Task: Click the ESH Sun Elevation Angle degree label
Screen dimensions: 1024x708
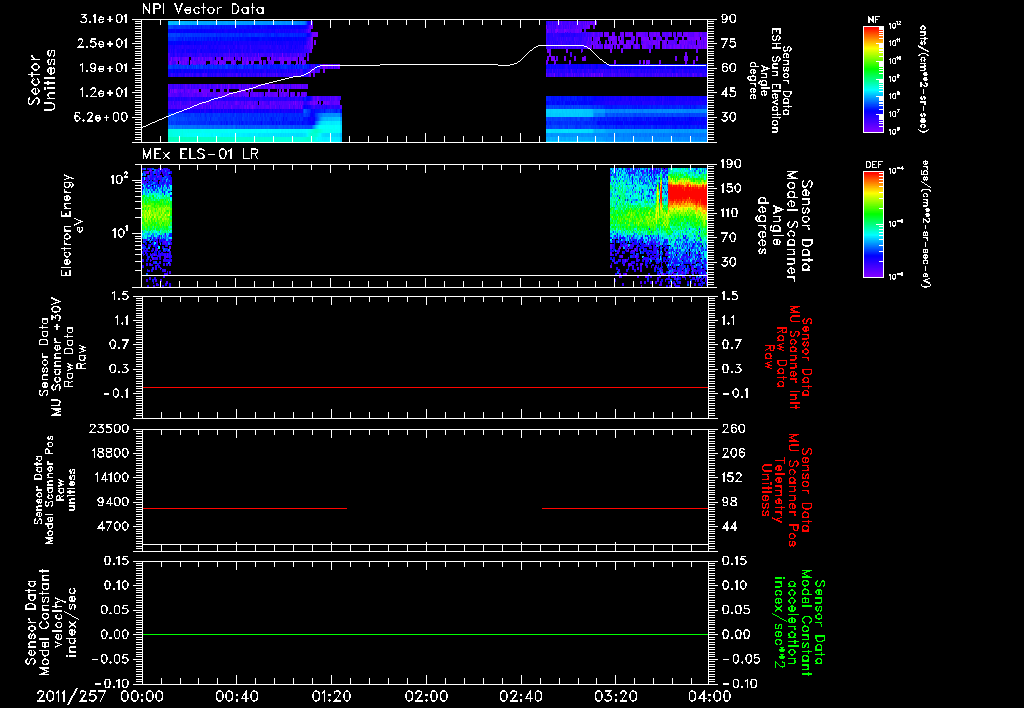Action: click(x=771, y=80)
